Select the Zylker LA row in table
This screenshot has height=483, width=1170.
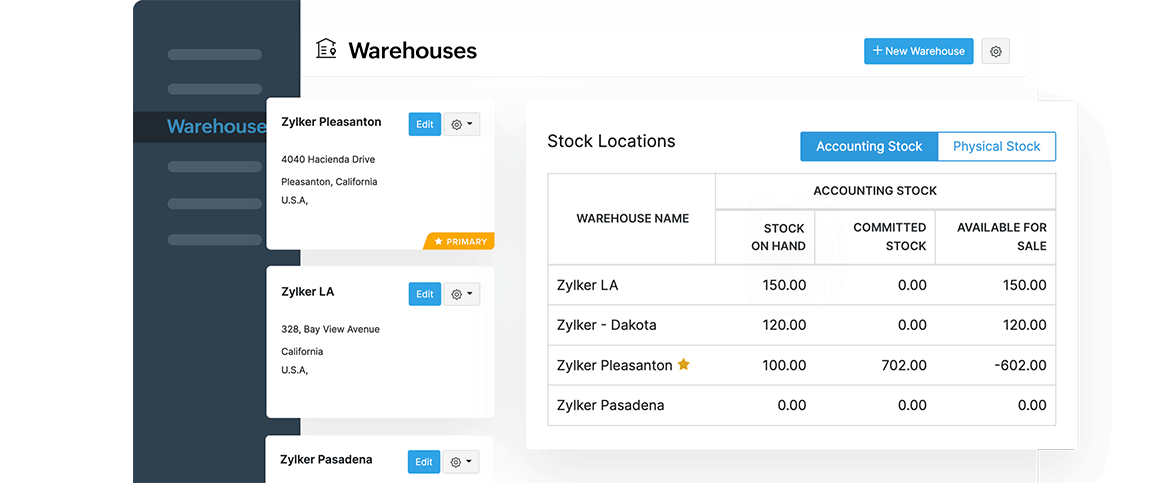point(801,285)
